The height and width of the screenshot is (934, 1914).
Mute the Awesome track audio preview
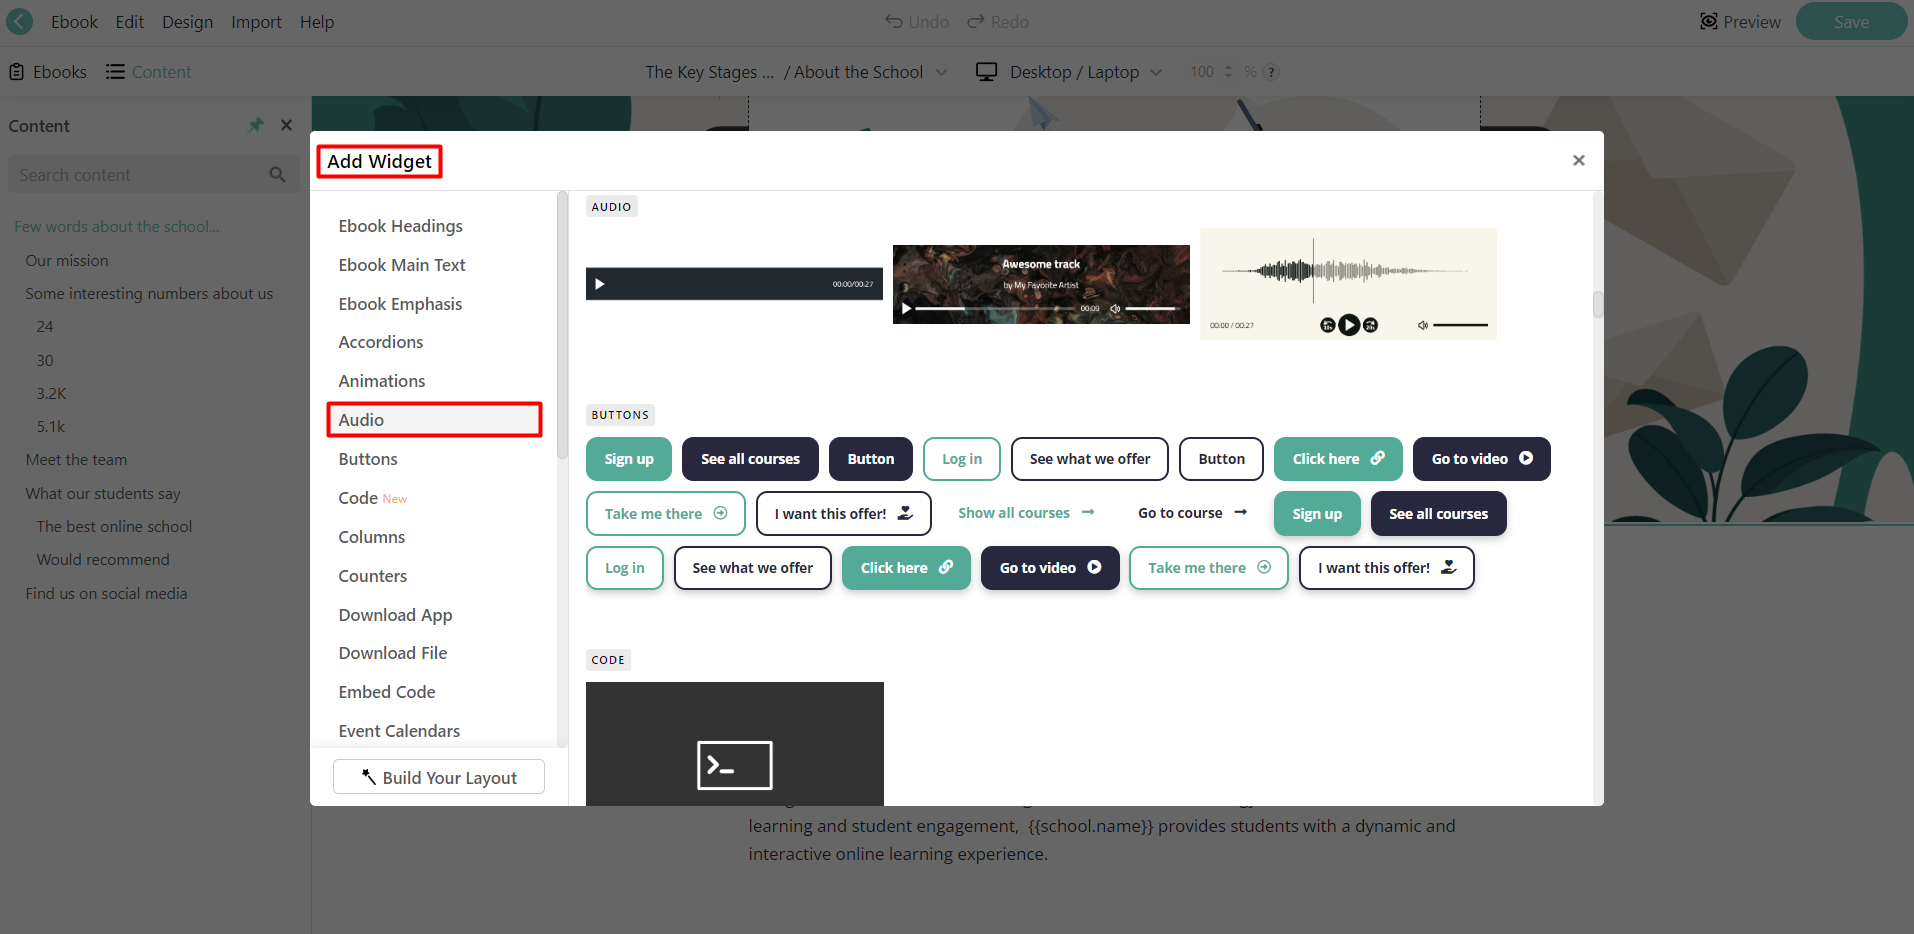pyautogui.click(x=1114, y=308)
